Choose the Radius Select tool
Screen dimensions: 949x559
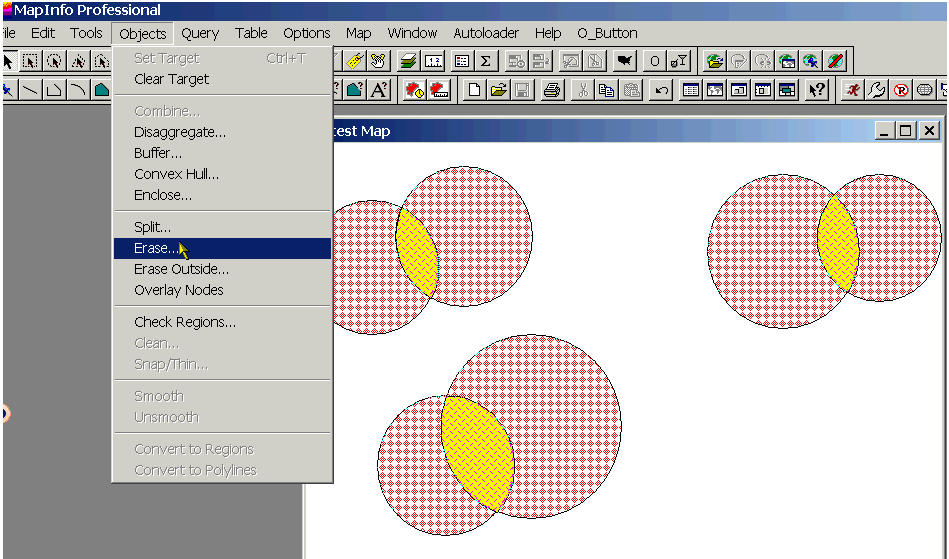click(55, 61)
